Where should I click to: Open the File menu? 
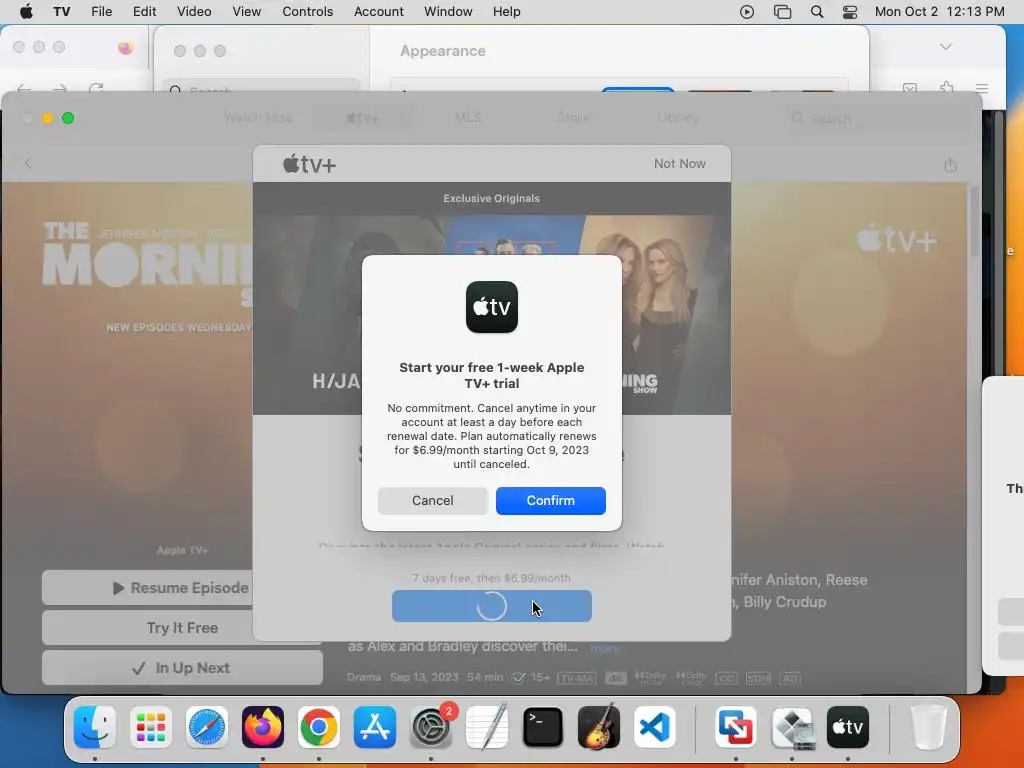[101, 11]
